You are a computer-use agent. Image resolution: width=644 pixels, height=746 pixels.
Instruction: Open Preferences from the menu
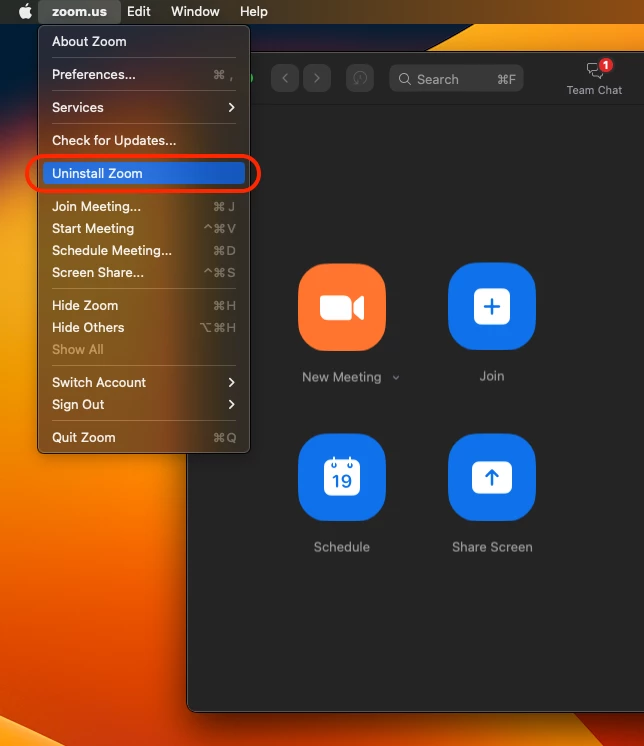coord(144,74)
